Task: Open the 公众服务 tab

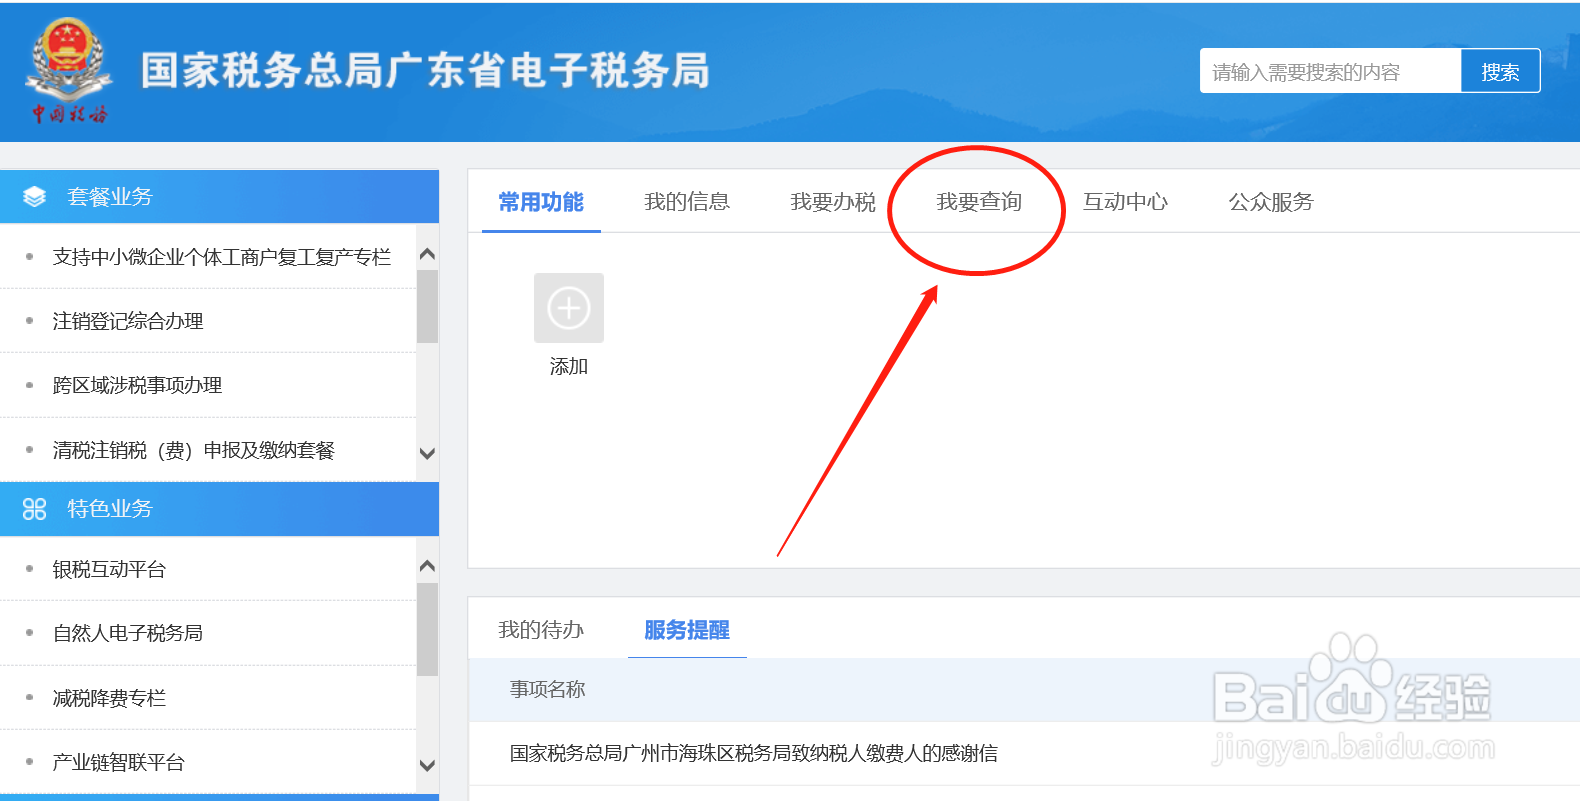Action: pyautogui.click(x=1271, y=202)
